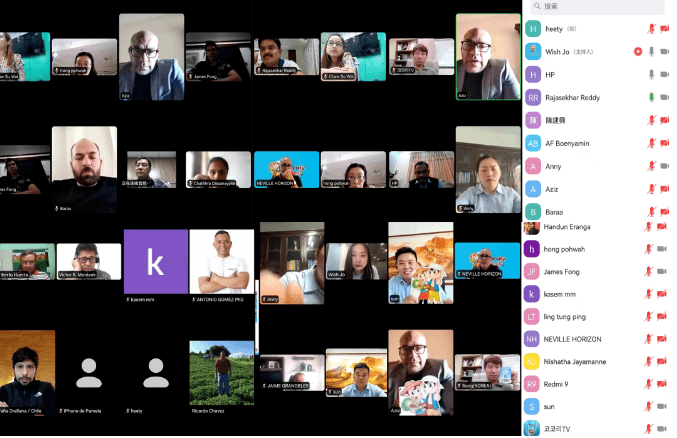The height and width of the screenshot is (438, 677).
Task: Click Anny's camera icon in the list
Action: click(x=664, y=166)
